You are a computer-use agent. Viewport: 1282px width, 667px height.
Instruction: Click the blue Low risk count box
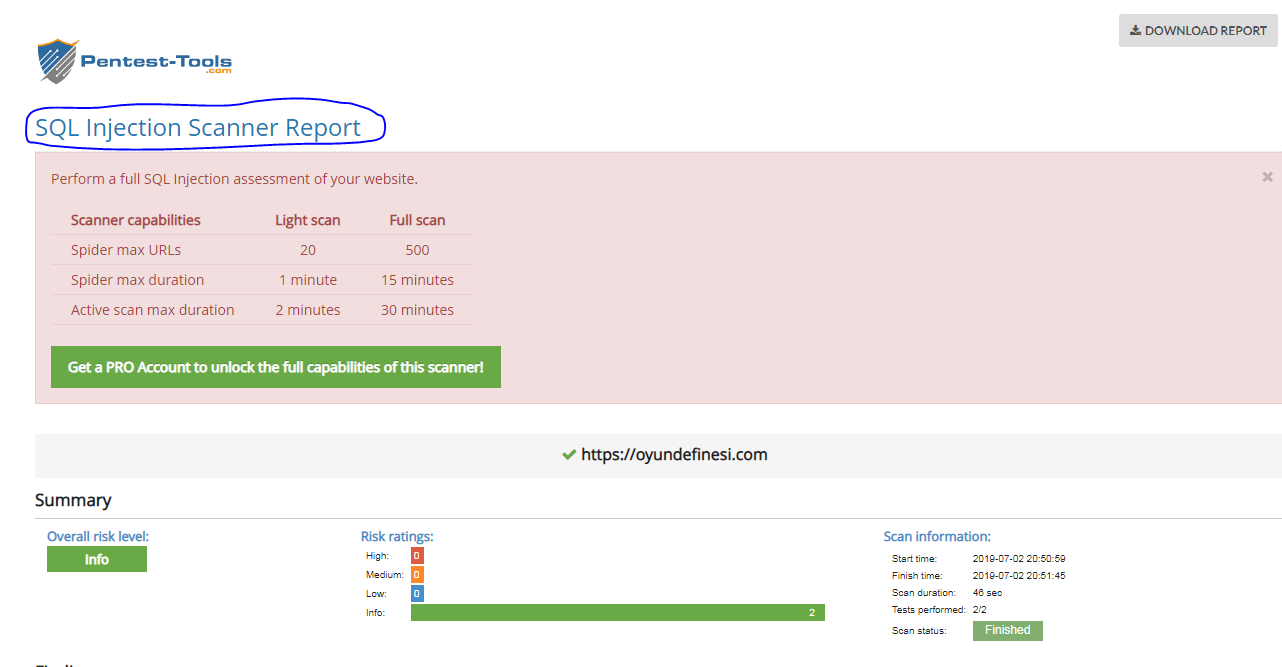coord(417,594)
